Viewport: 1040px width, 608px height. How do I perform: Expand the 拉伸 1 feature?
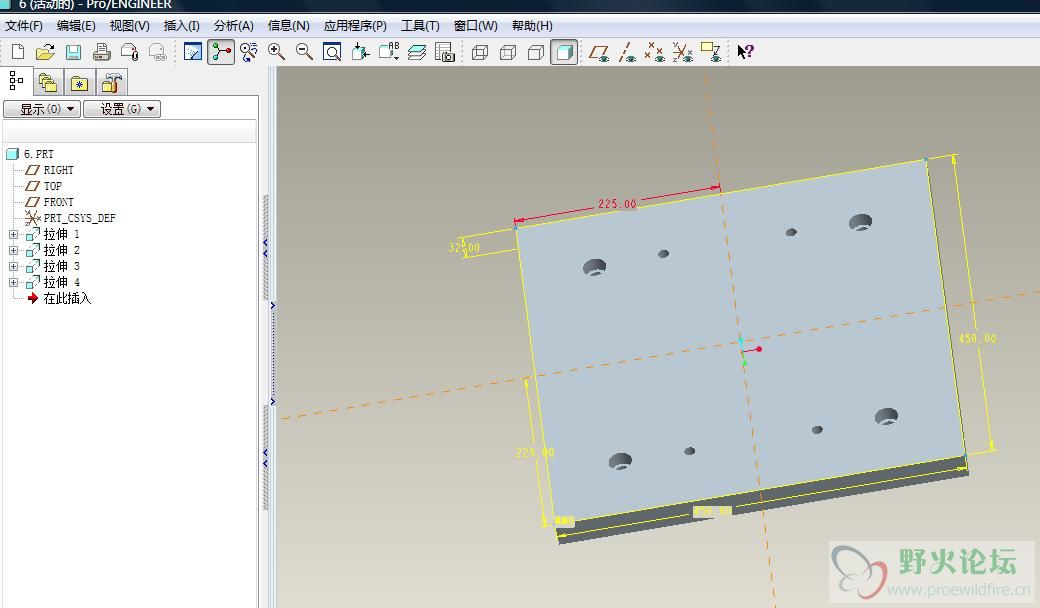pyautogui.click(x=13, y=234)
